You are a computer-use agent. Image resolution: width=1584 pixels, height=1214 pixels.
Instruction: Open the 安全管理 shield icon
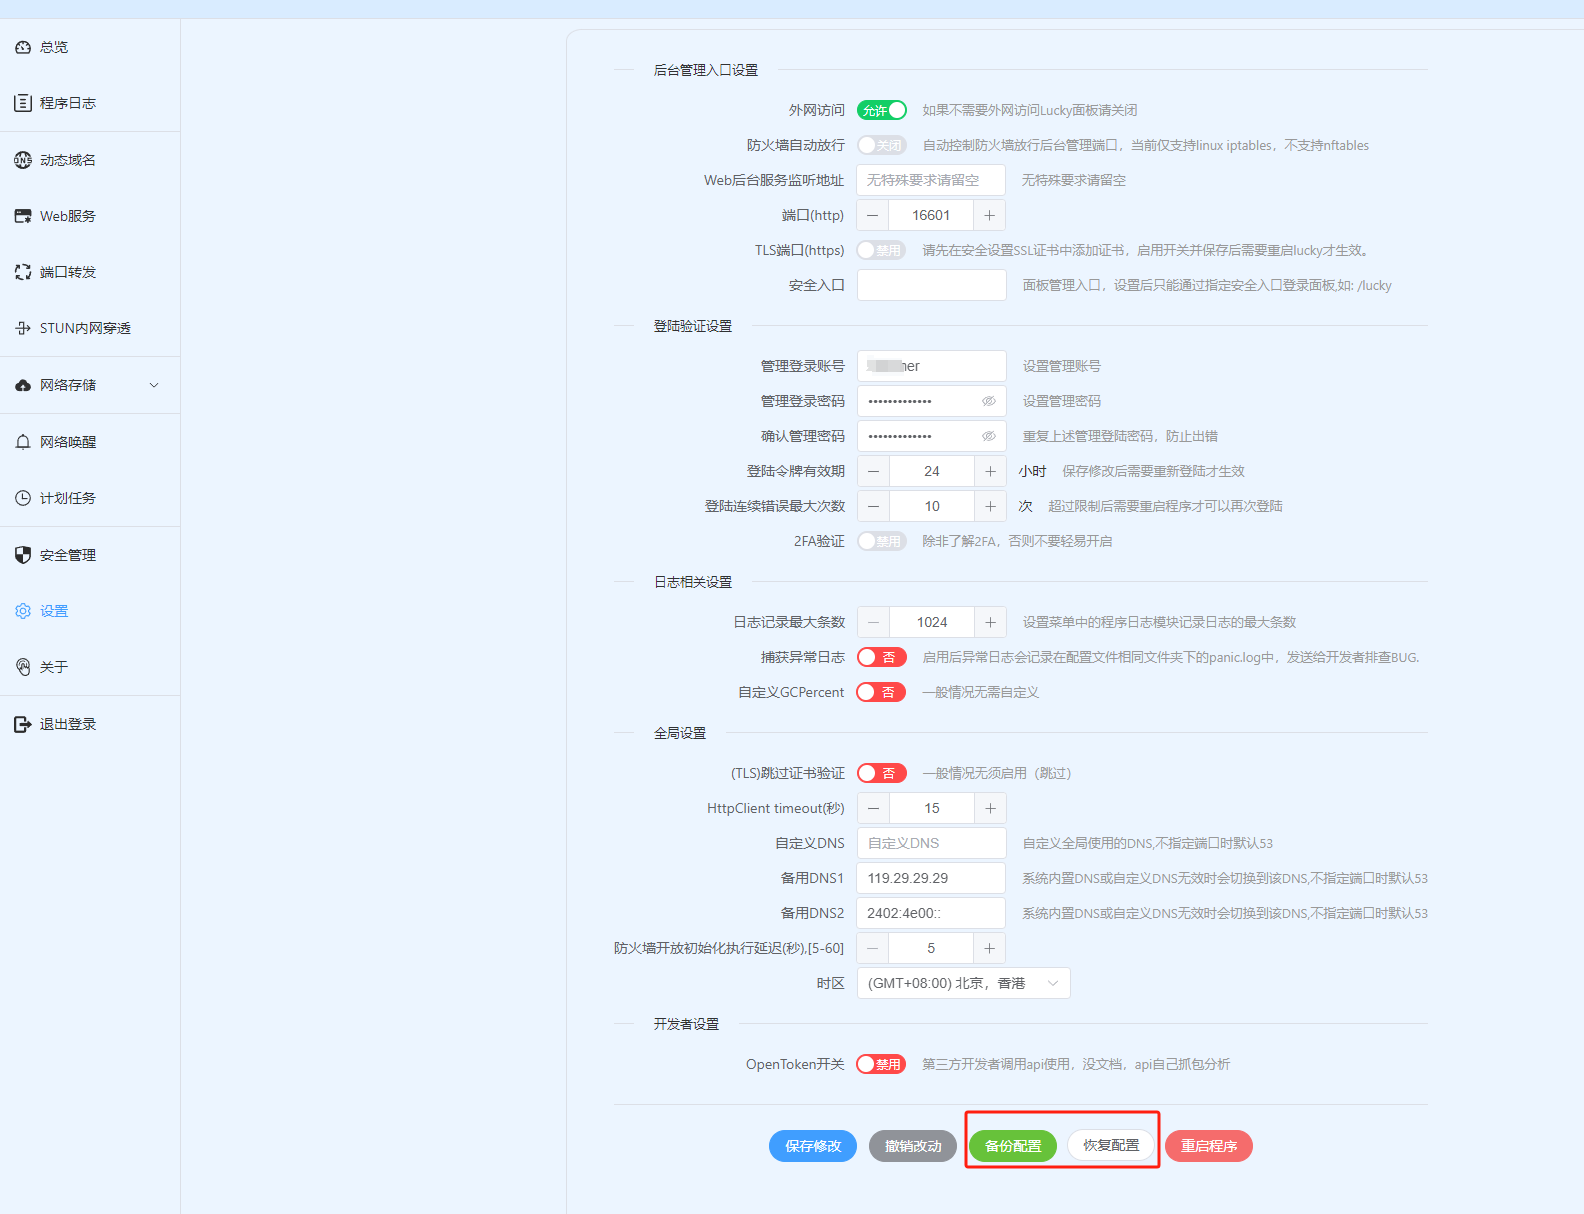23,555
